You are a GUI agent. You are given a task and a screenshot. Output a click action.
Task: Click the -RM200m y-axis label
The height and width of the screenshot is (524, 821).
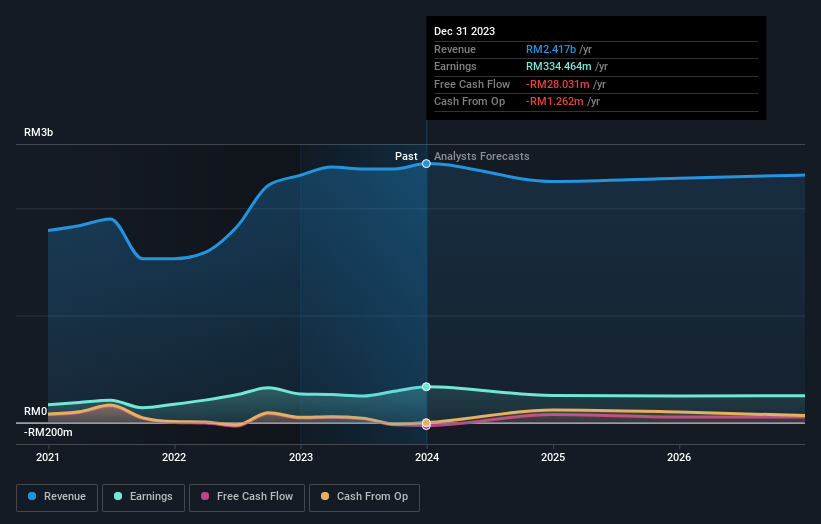point(48,432)
